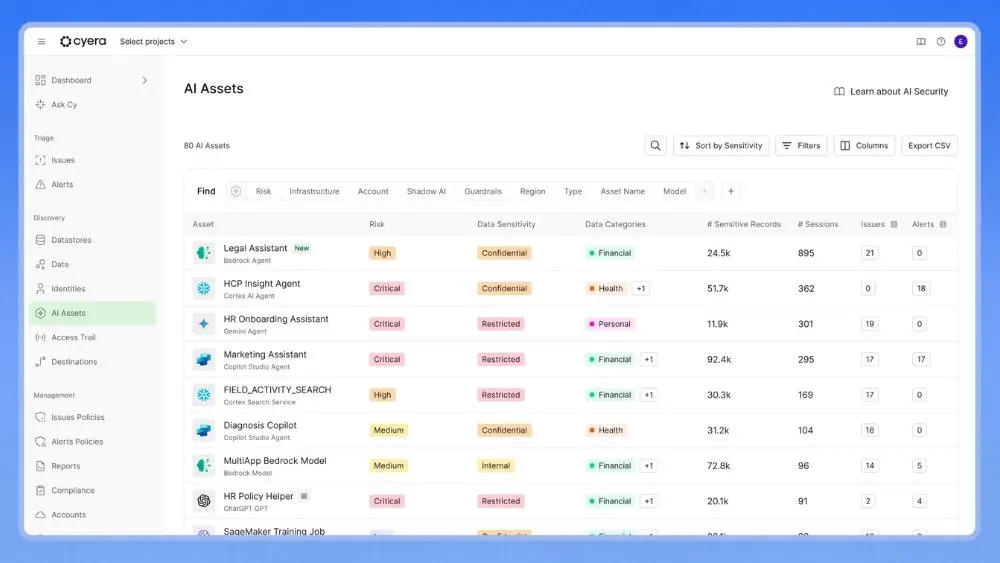This screenshot has width=1000, height=563.
Task: Click the alerts count 18 for HCP Insight Agent
Action: (921, 289)
